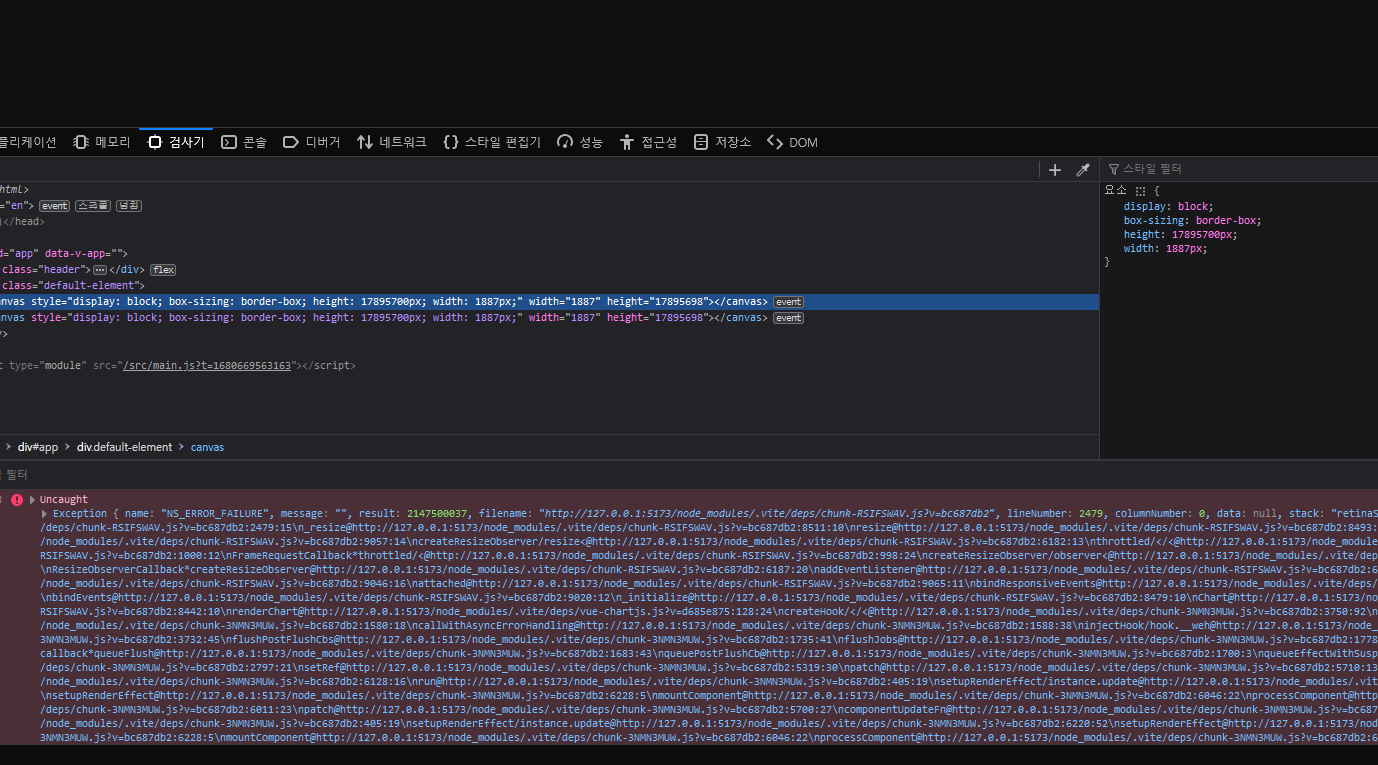
Task: Click the event badge on the html element
Action: [x=55, y=206]
